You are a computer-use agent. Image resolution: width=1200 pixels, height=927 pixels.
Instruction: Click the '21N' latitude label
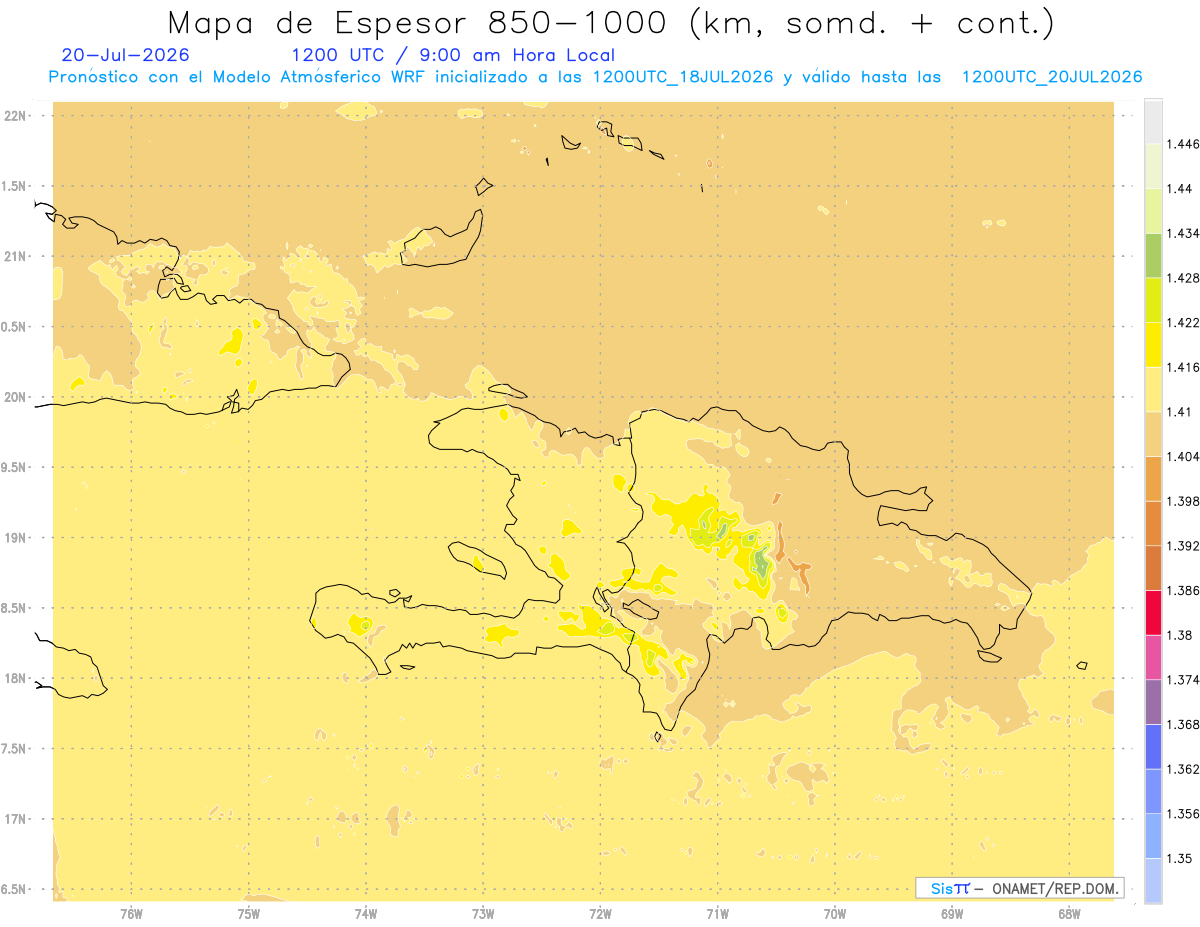point(17,257)
